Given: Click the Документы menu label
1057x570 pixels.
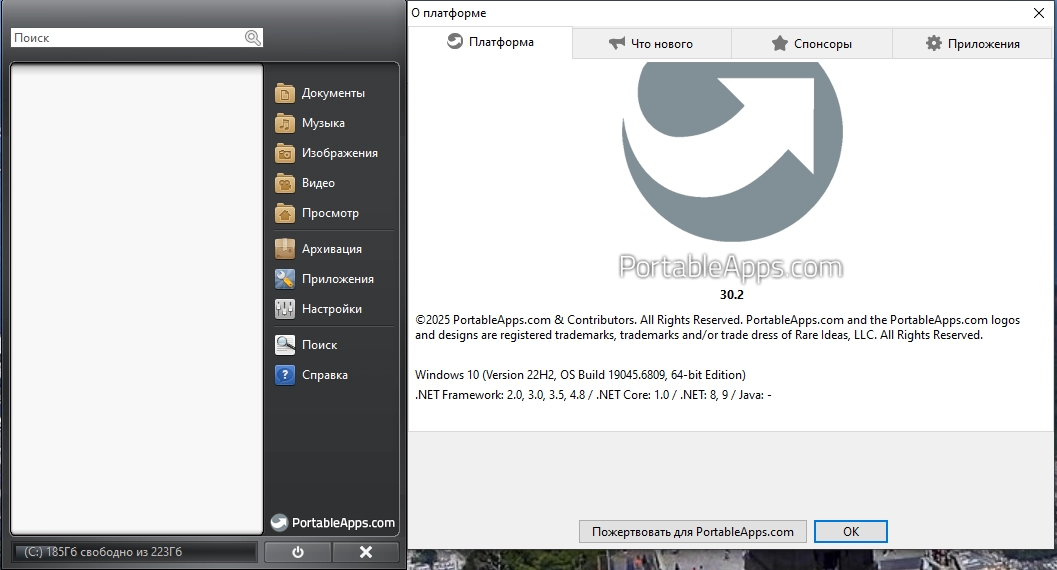Looking at the screenshot, I should point(333,93).
